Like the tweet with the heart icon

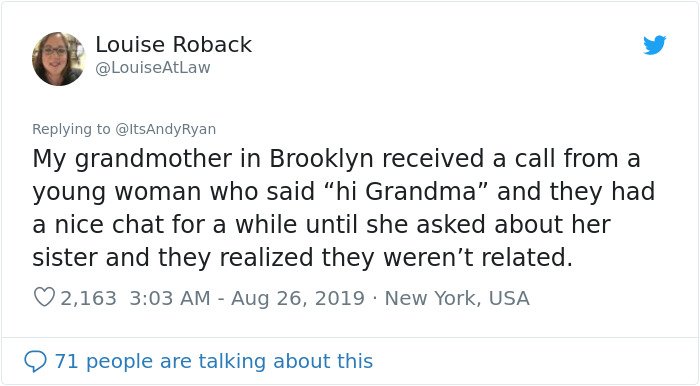tap(44, 297)
